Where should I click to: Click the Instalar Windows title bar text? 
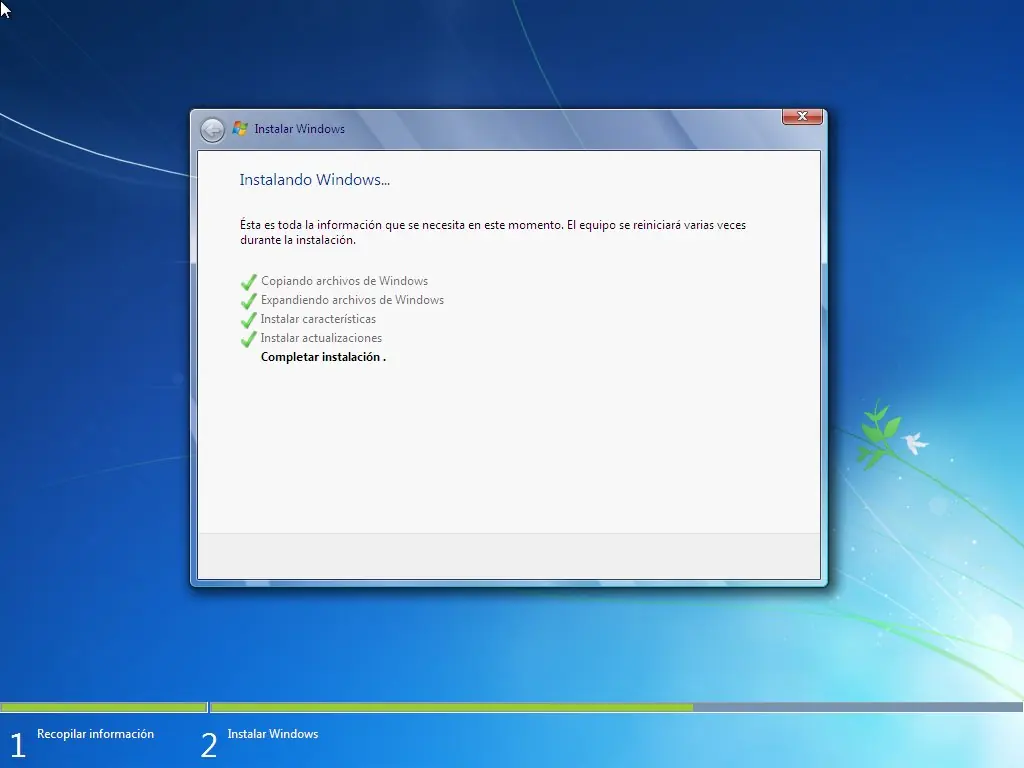299,129
